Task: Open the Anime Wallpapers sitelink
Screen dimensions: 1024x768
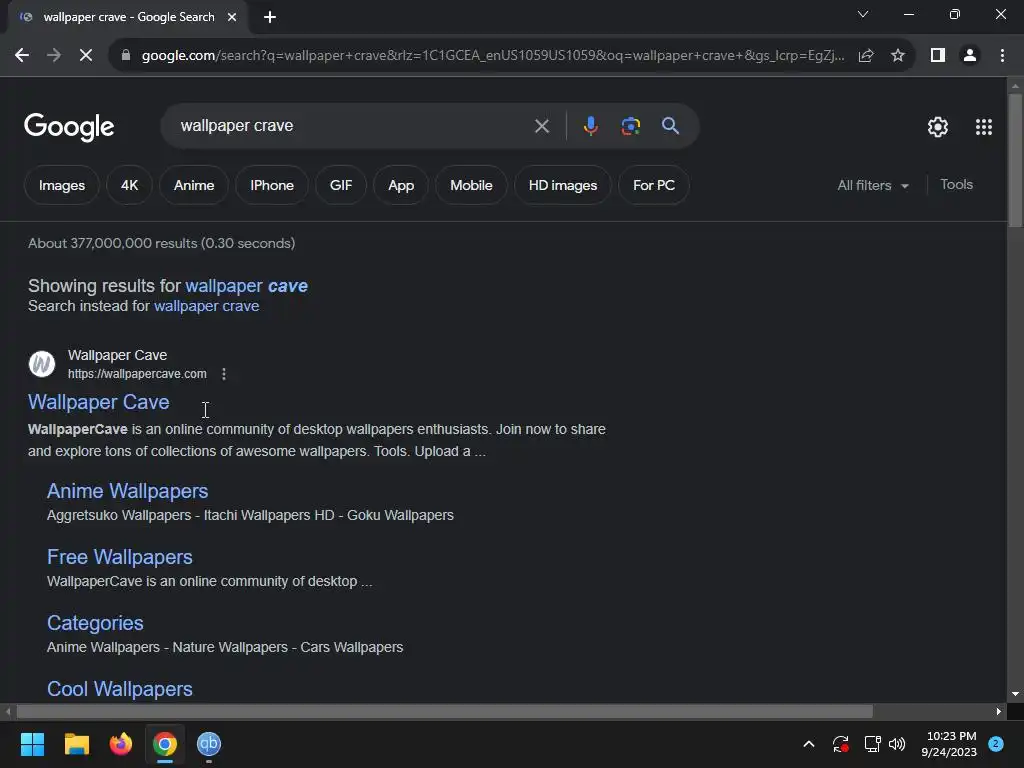Action: 127,491
